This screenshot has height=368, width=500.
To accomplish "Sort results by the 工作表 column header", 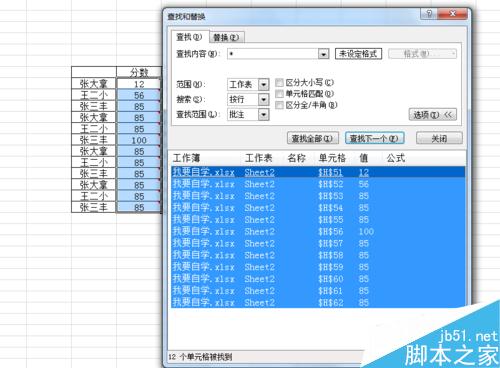I will [x=262, y=158].
